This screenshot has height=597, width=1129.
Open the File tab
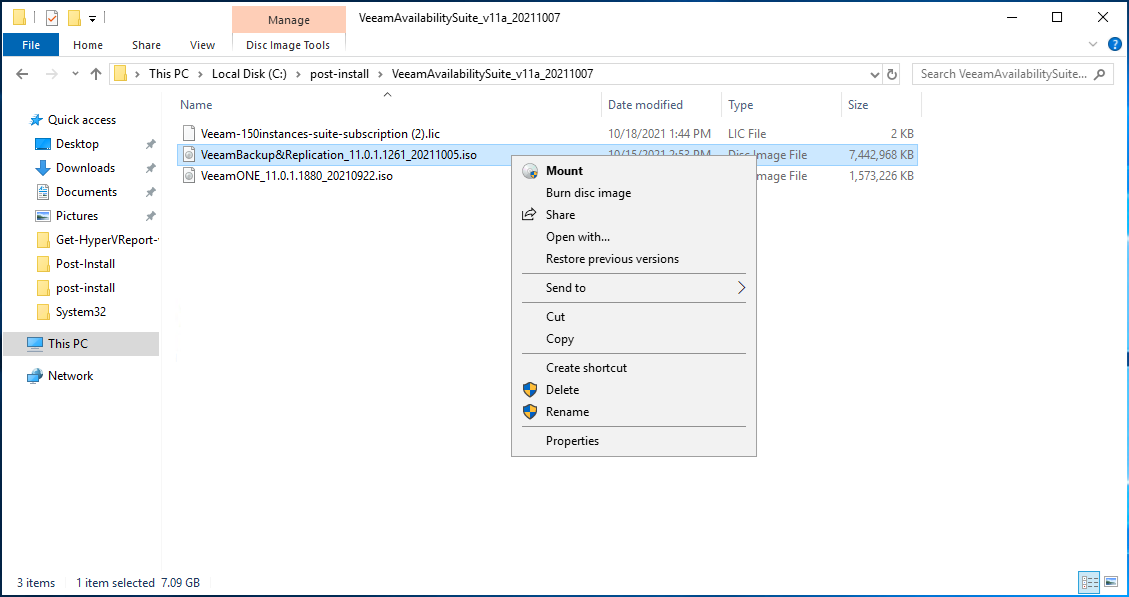pyautogui.click(x=31, y=45)
